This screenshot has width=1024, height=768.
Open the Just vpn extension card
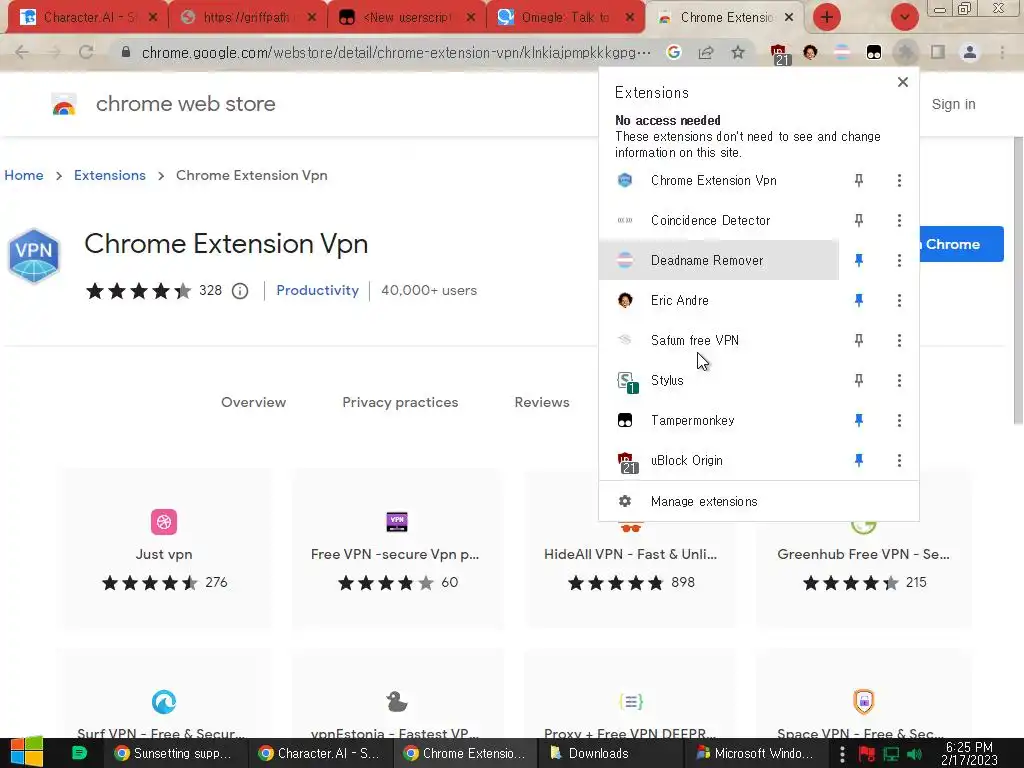(x=164, y=548)
